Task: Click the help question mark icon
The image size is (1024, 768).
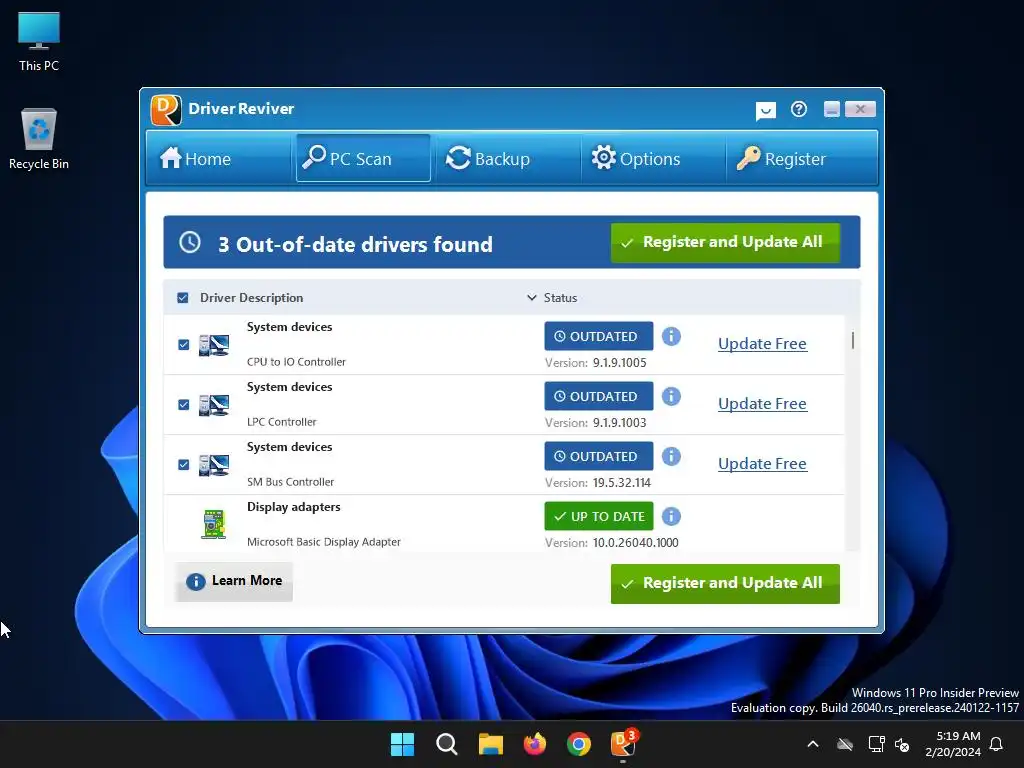Action: point(799,109)
